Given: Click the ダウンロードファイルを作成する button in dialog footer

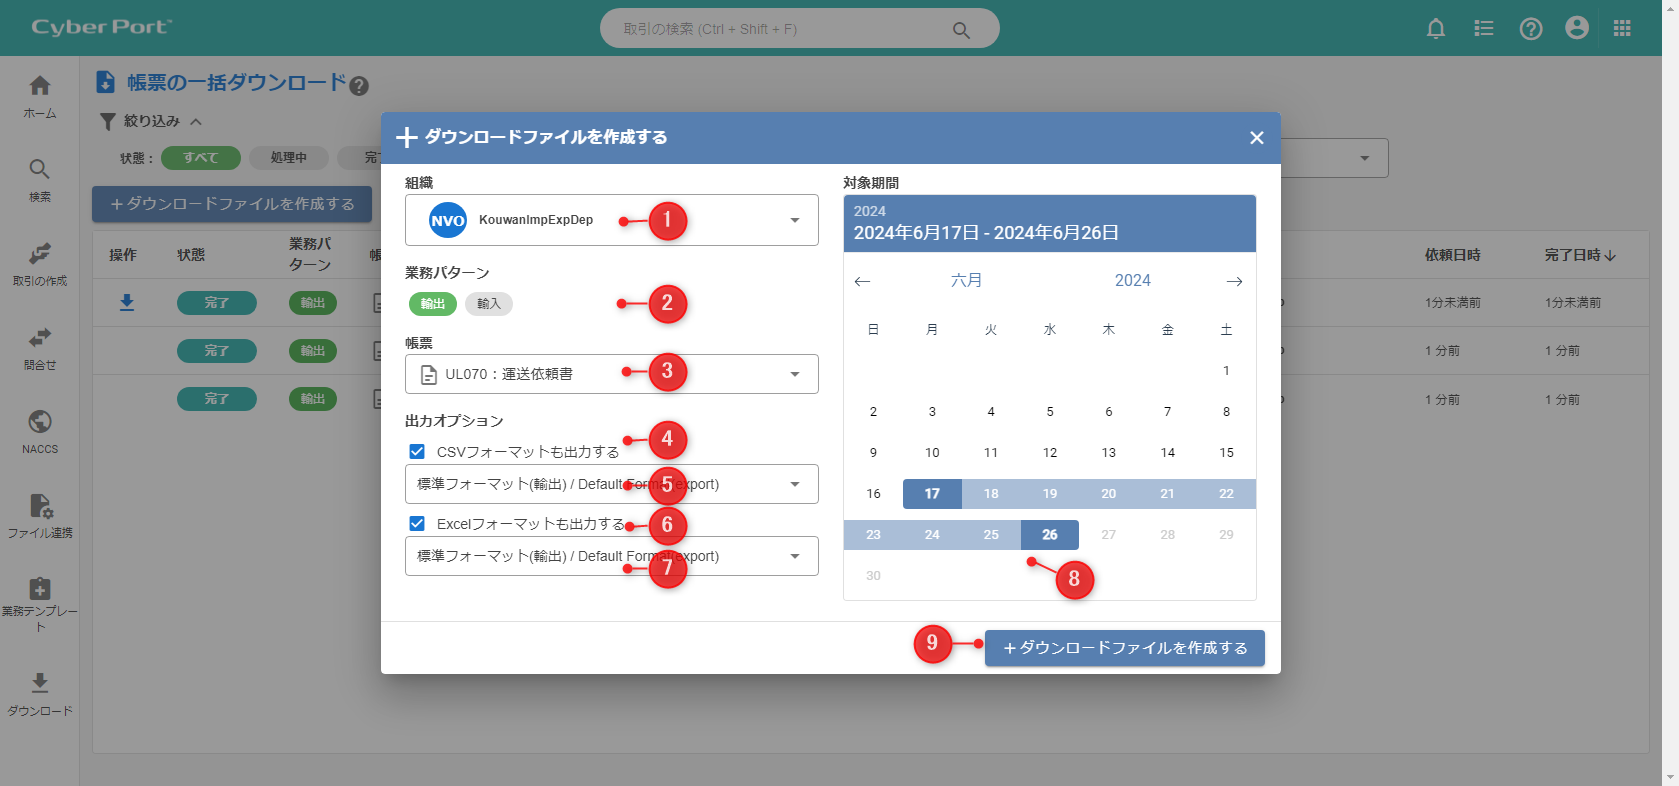Looking at the screenshot, I should pyautogui.click(x=1124, y=648).
